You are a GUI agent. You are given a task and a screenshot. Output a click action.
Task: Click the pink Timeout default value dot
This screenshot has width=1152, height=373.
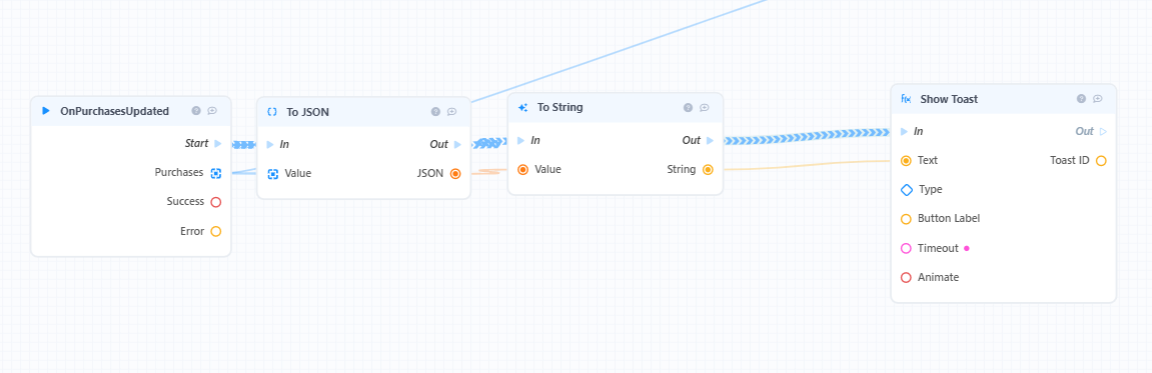tap(967, 248)
